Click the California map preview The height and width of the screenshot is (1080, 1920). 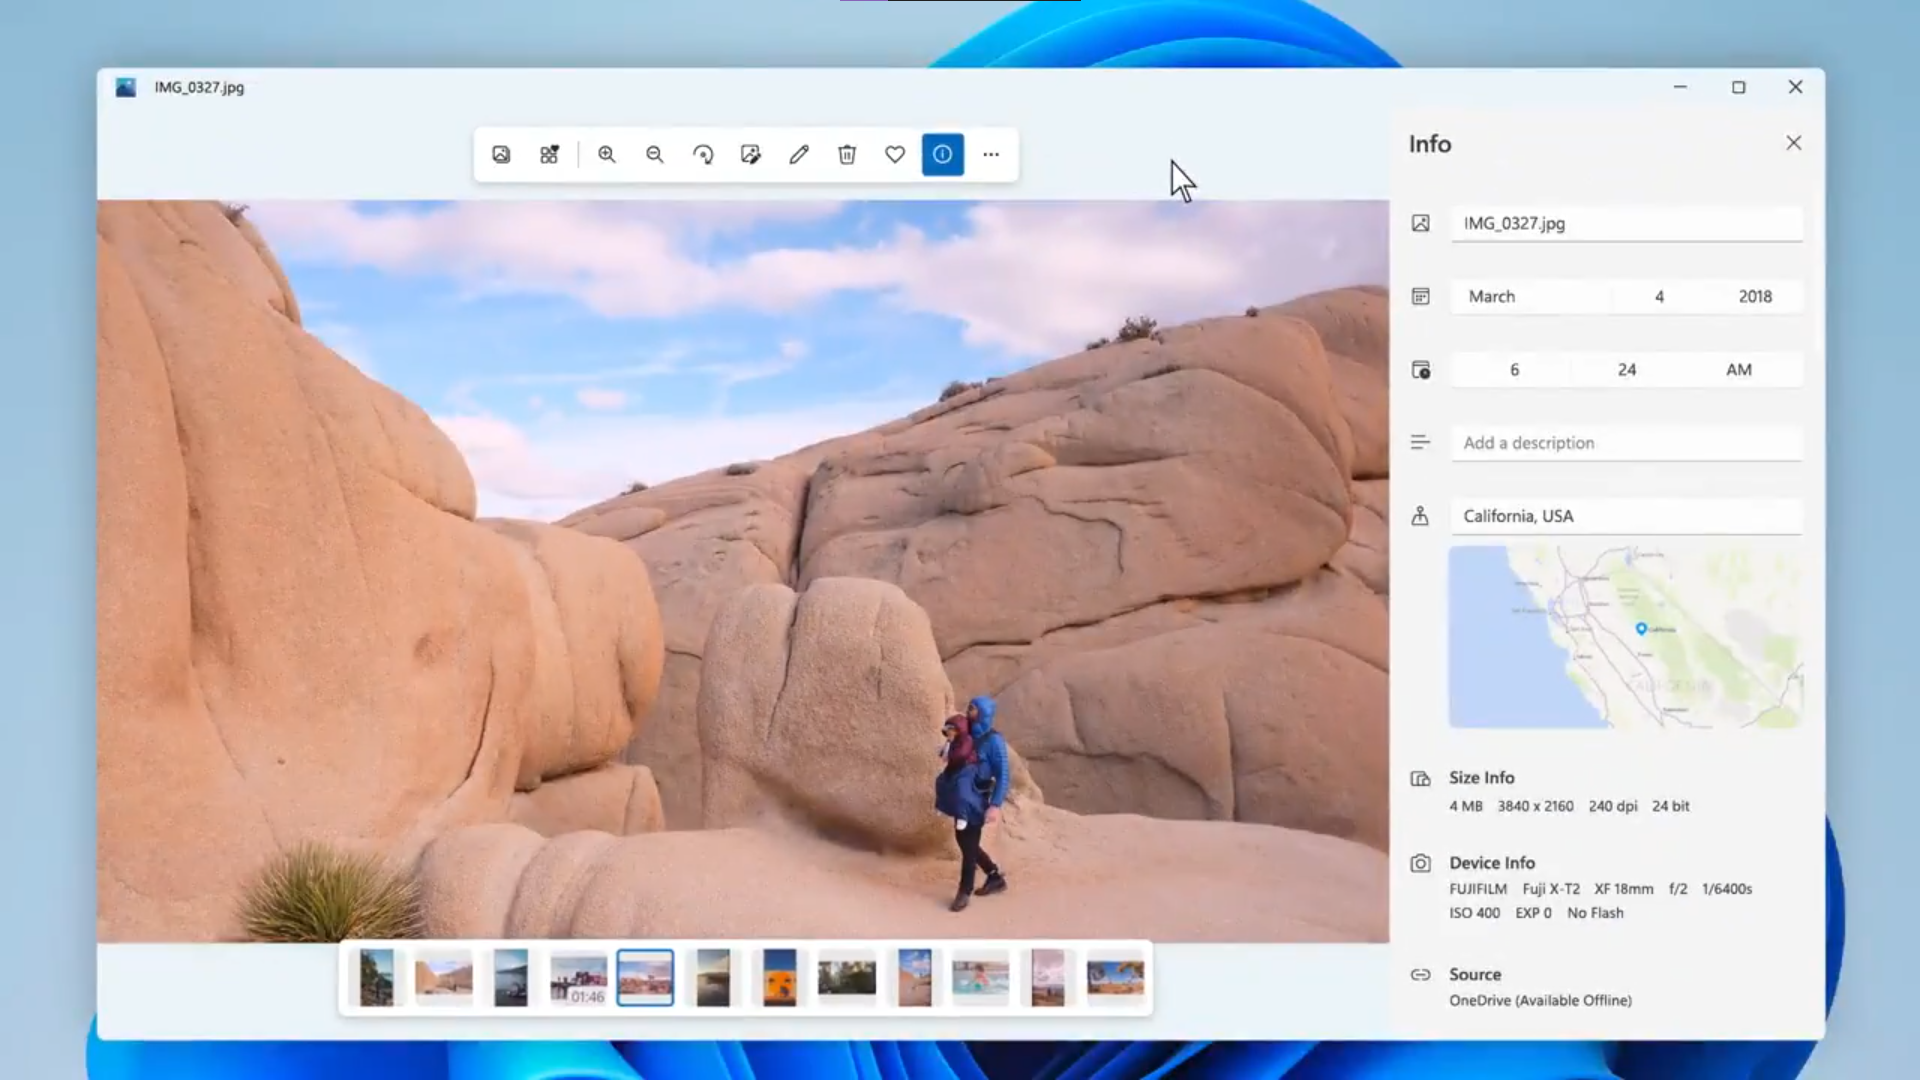(1626, 637)
